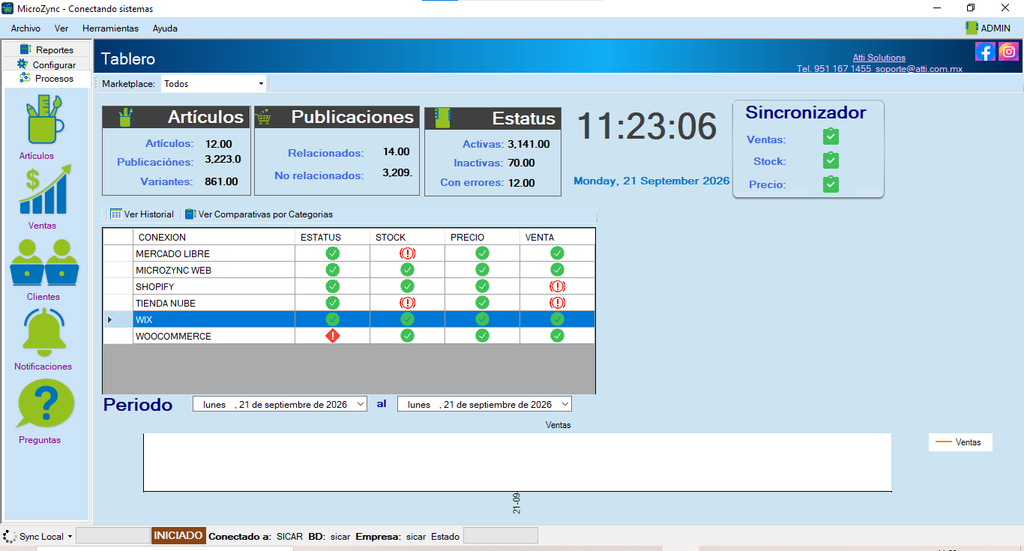Select the MERCADO LIBRE connection row
Viewport: 1024px width, 551px height.
(349, 253)
